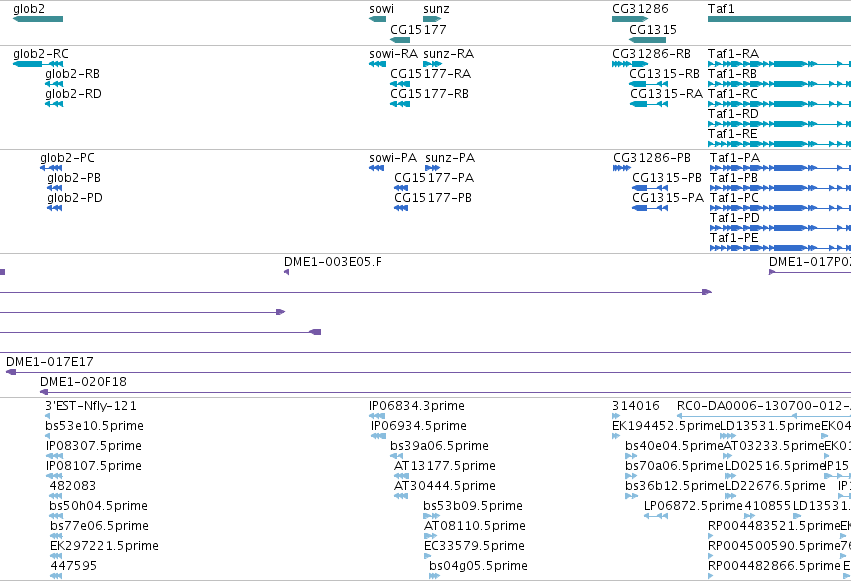Screen dimensions: 851x581
Task: Select the DME1-017E17 clone label
Action: [x=50, y=362]
